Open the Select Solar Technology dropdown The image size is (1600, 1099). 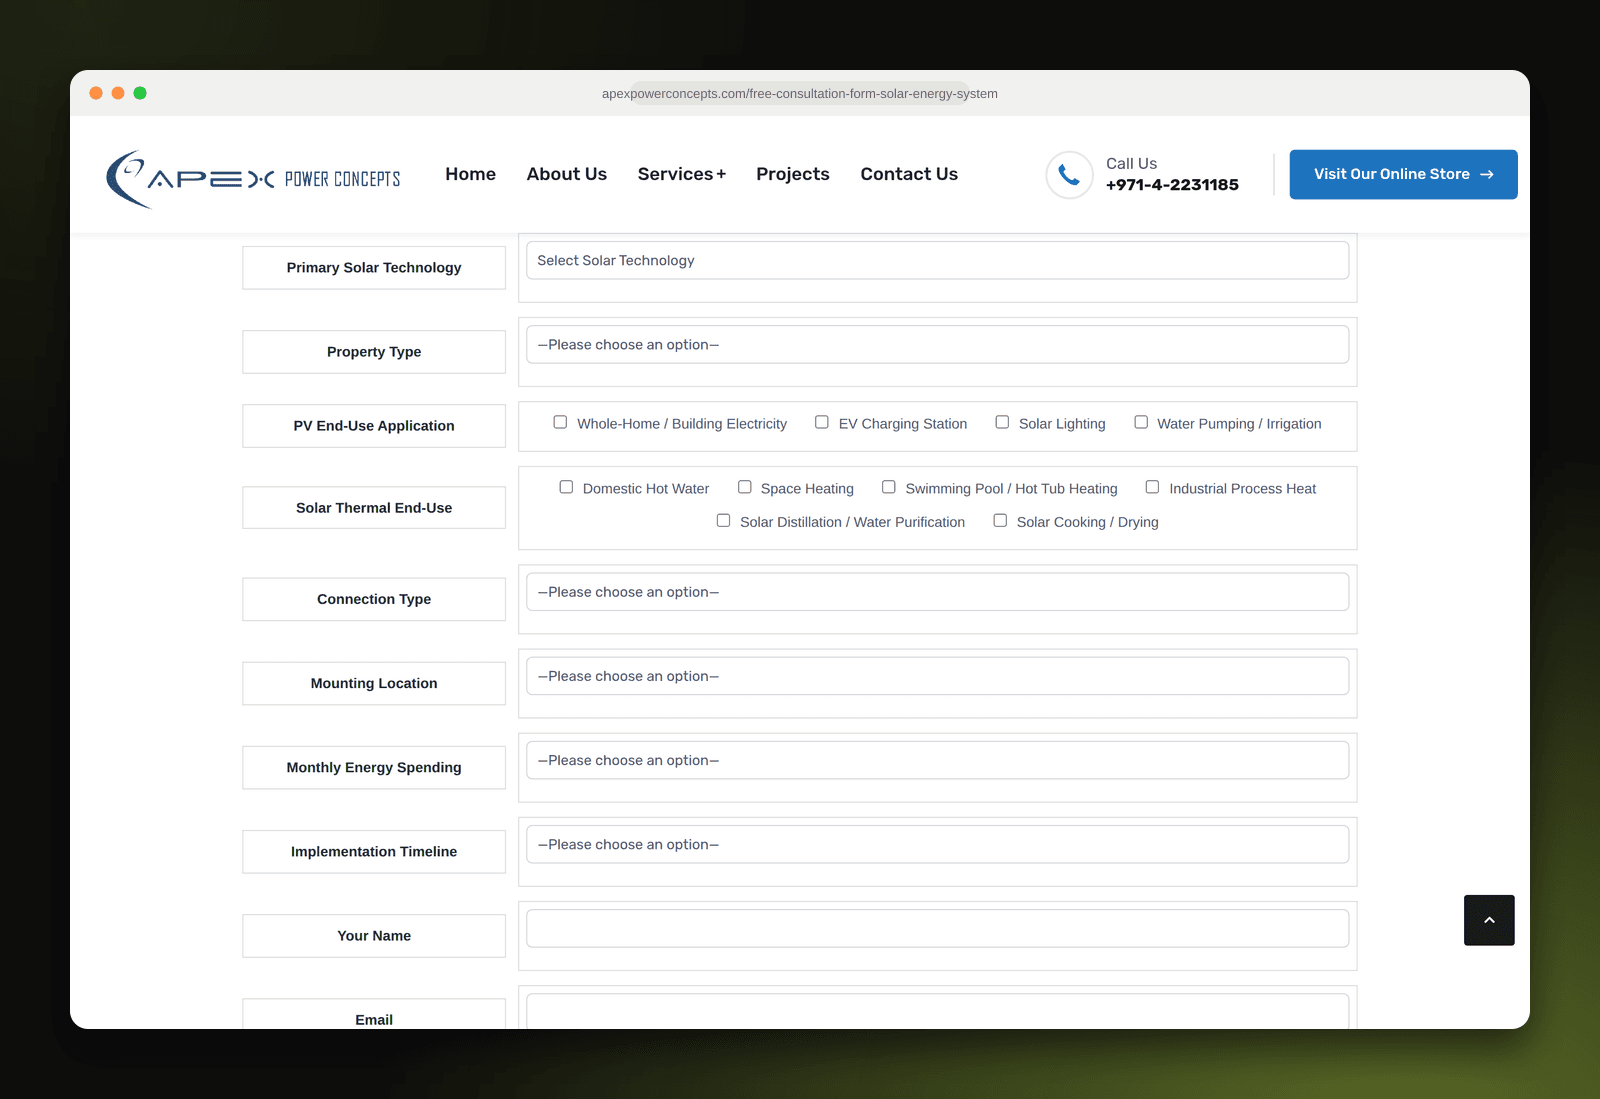click(x=937, y=260)
